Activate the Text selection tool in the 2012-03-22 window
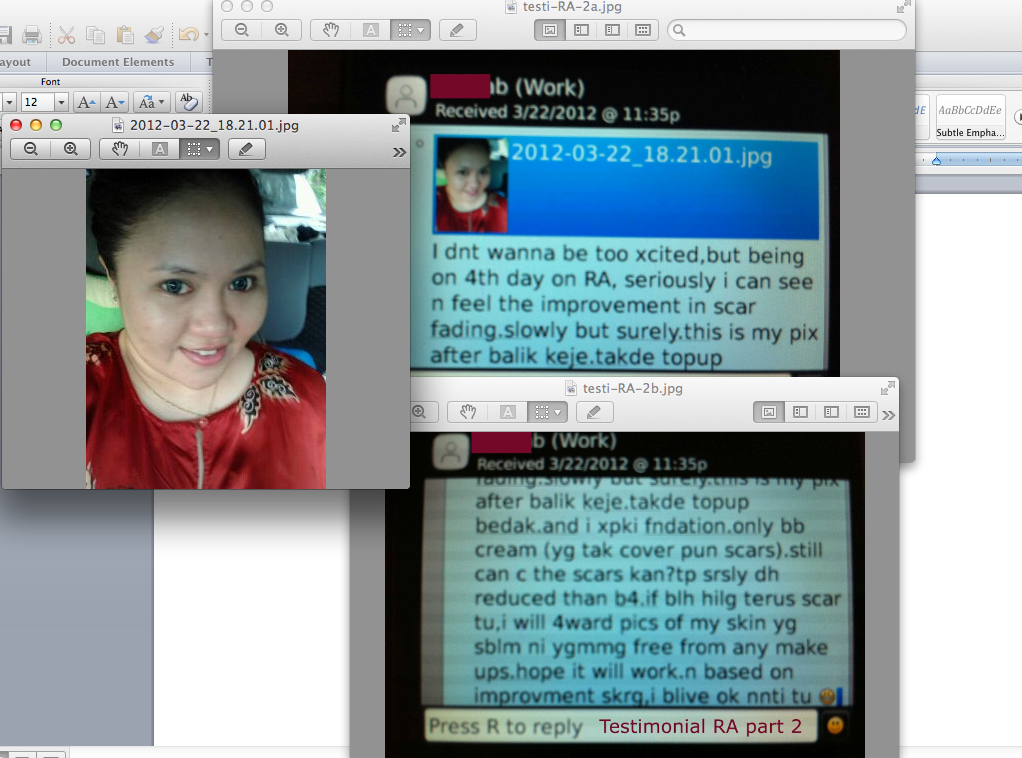This screenshot has width=1022, height=758. pyautogui.click(x=160, y=149)
